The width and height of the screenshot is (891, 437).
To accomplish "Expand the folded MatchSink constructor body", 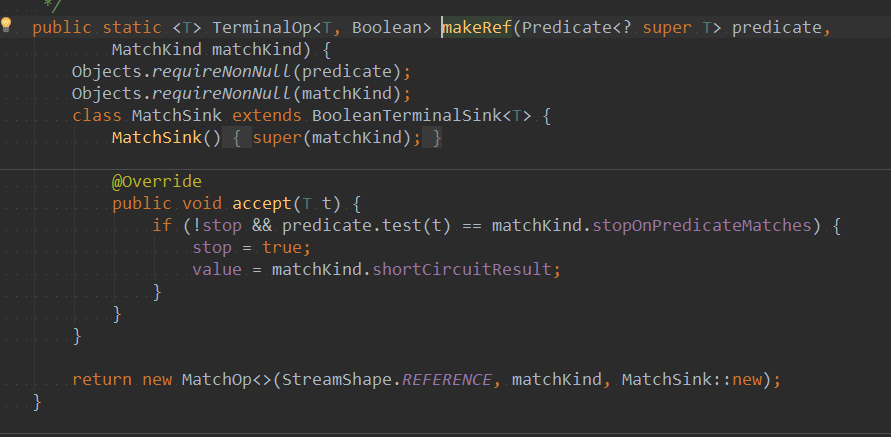I will point(236,138).
